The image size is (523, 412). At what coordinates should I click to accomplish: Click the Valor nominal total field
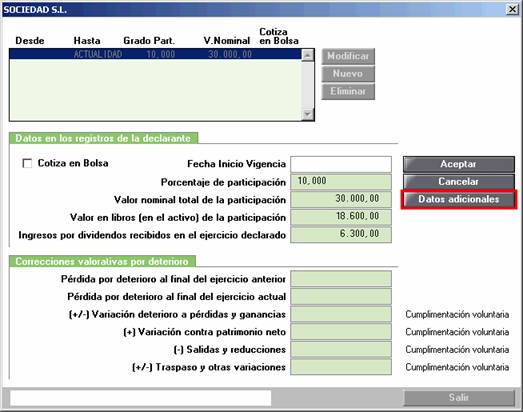tap(341, 199)
